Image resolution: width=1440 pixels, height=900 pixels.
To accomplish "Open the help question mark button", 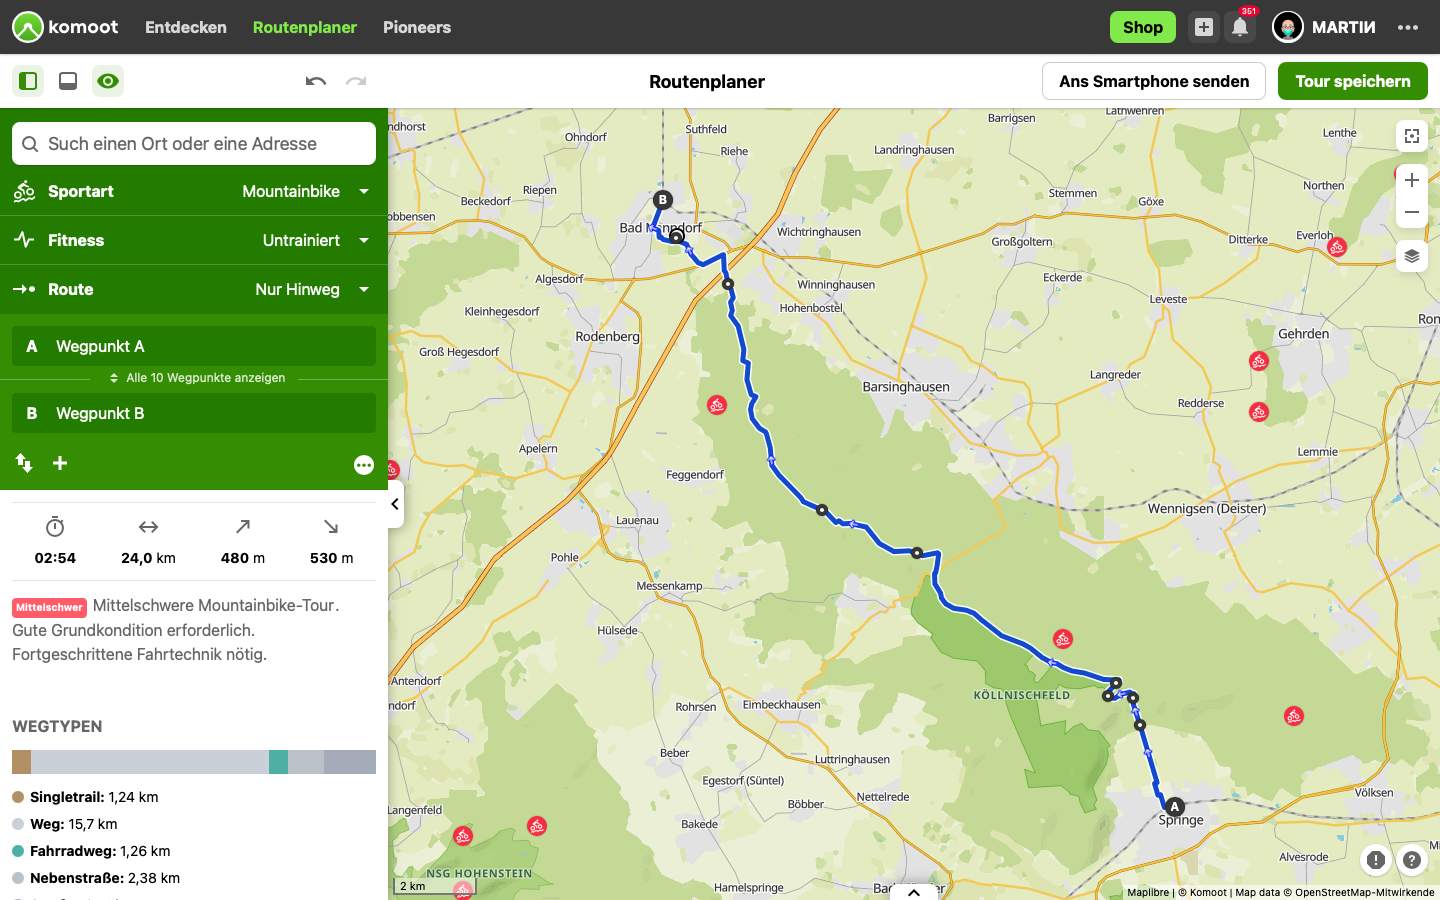I will click(x=1412, y=860).
